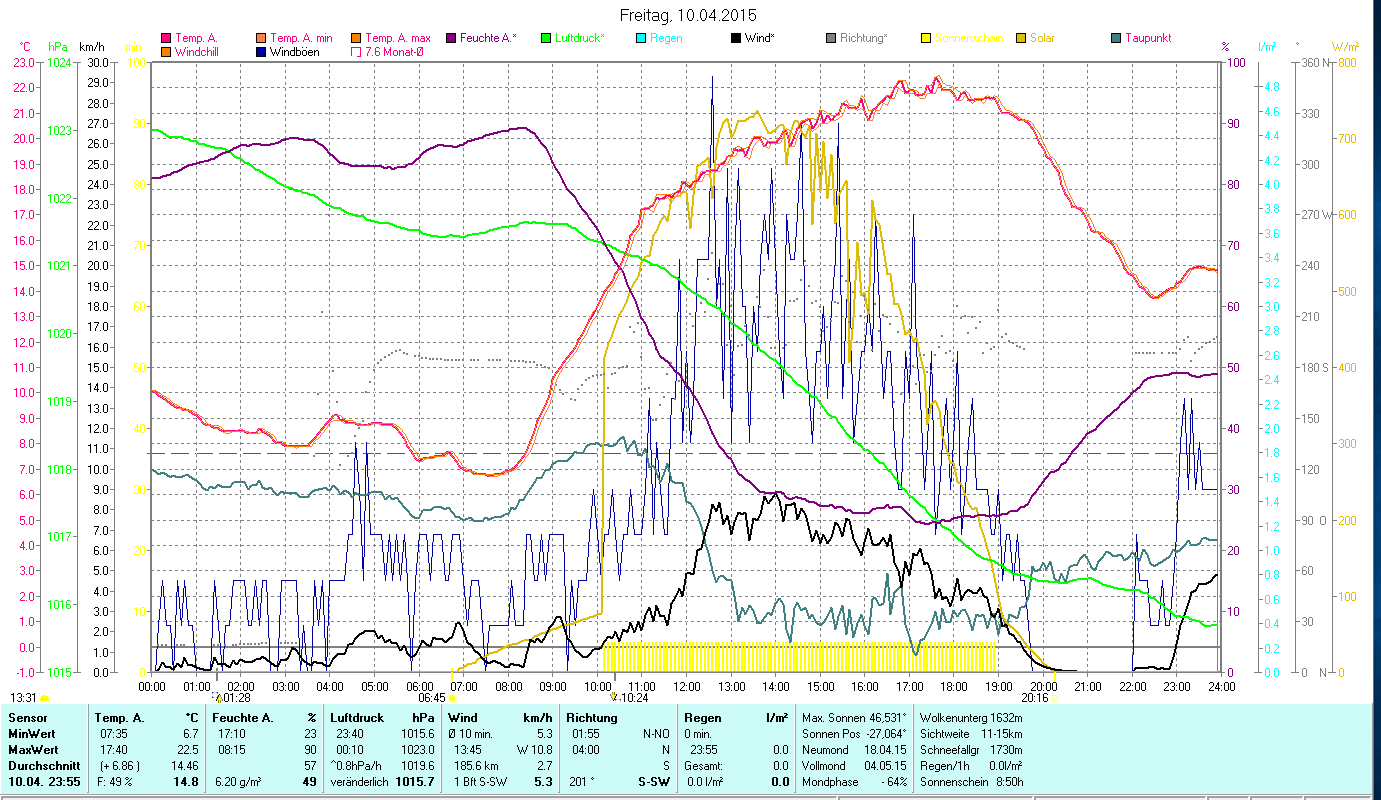Click the chart title Freitag, 10.04.2015
The height and width of the screenshot is (800, 1381).
tap(689, 15)
